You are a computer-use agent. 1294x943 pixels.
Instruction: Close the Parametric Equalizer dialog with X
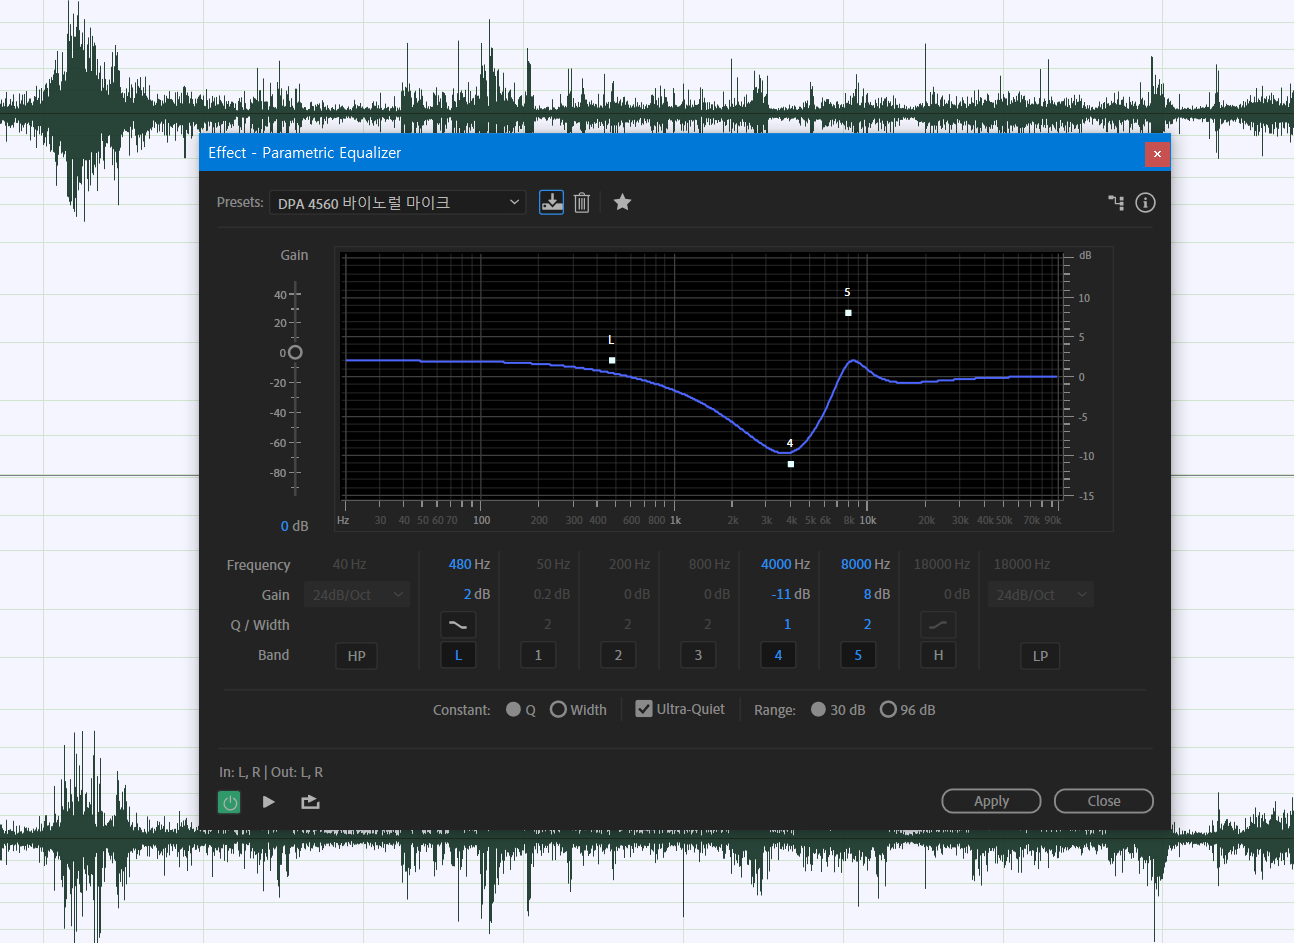click(x=1157, y=153)
